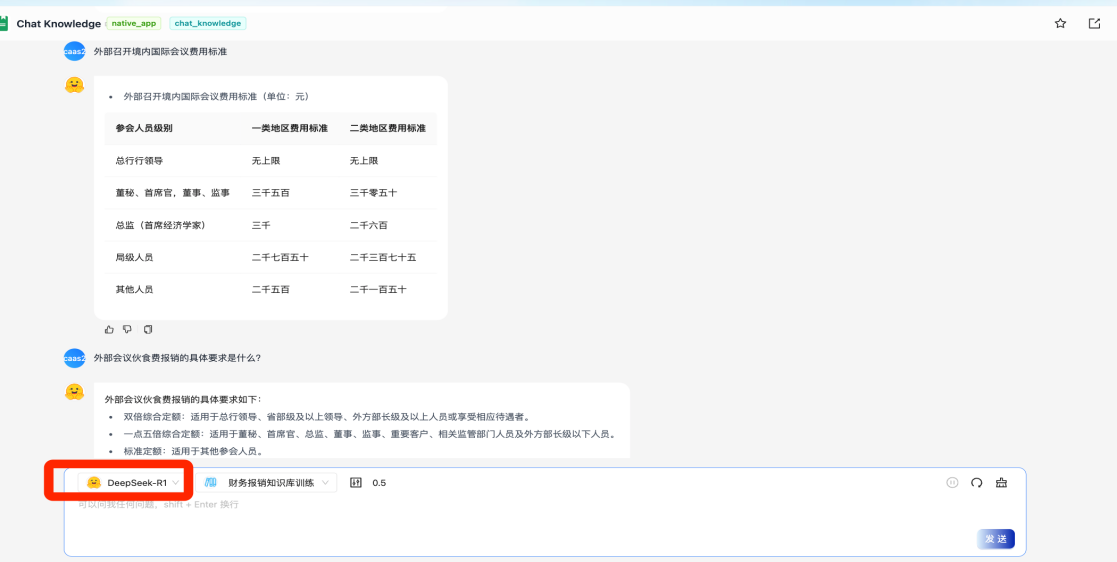Screen dimensions: 1117x562
Task: Click the user question 外部召开境内国际会议费用标准
Action: coord(161,52)
